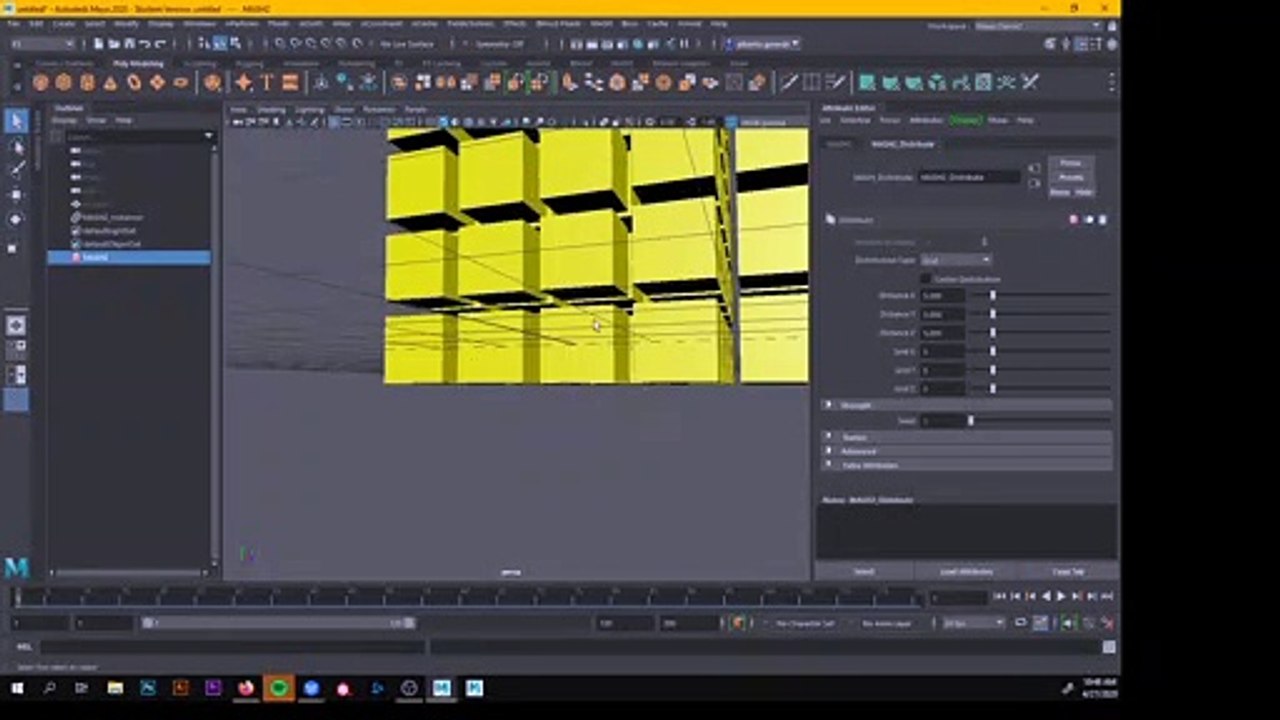Select the MASH_Distribute attribute tab

tap(903, 144)
